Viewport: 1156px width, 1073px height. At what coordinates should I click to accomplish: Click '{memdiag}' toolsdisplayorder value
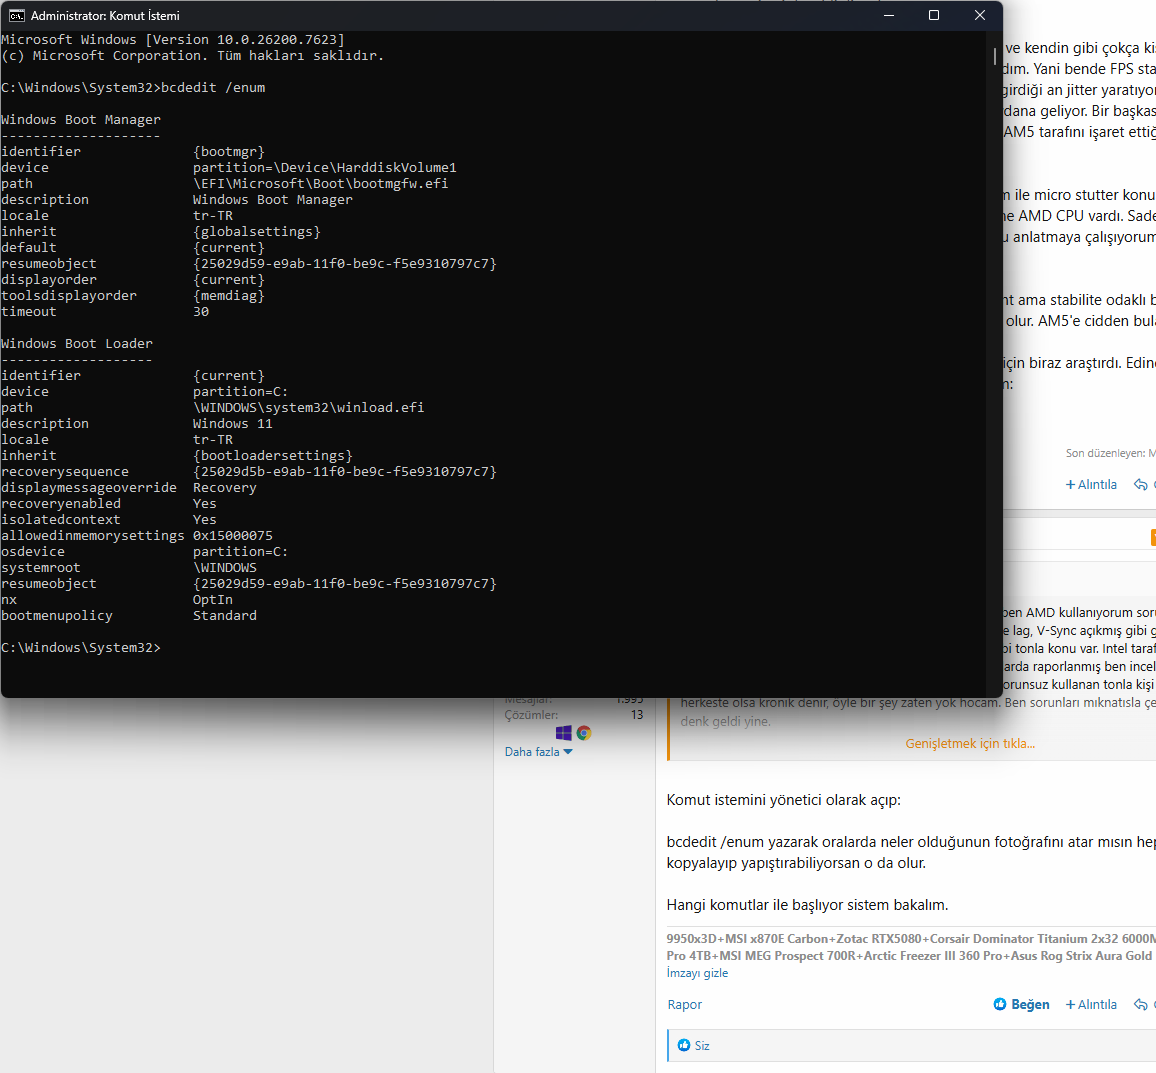point(229,296)
